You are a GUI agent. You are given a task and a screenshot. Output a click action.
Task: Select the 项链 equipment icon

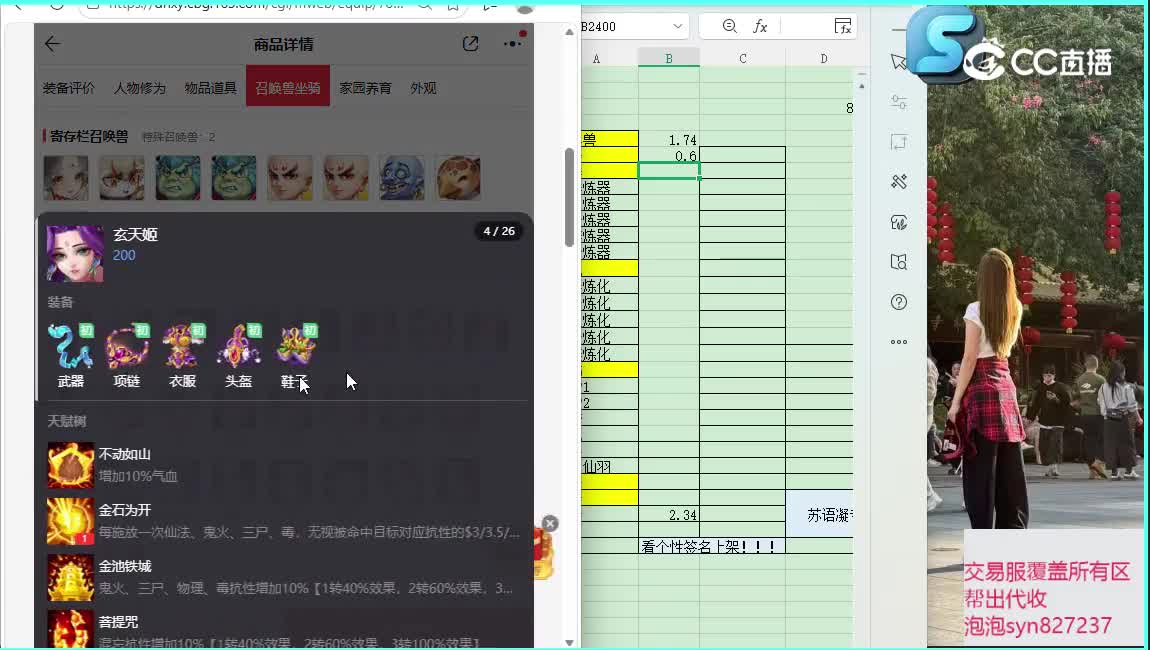(x=127, y=346)
